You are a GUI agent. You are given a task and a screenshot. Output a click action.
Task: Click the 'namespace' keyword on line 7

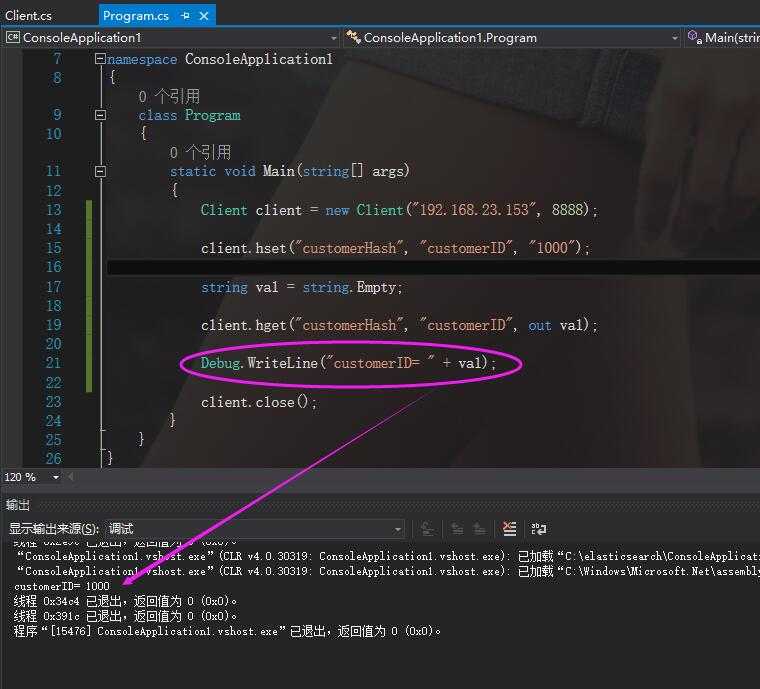point(142,59)
